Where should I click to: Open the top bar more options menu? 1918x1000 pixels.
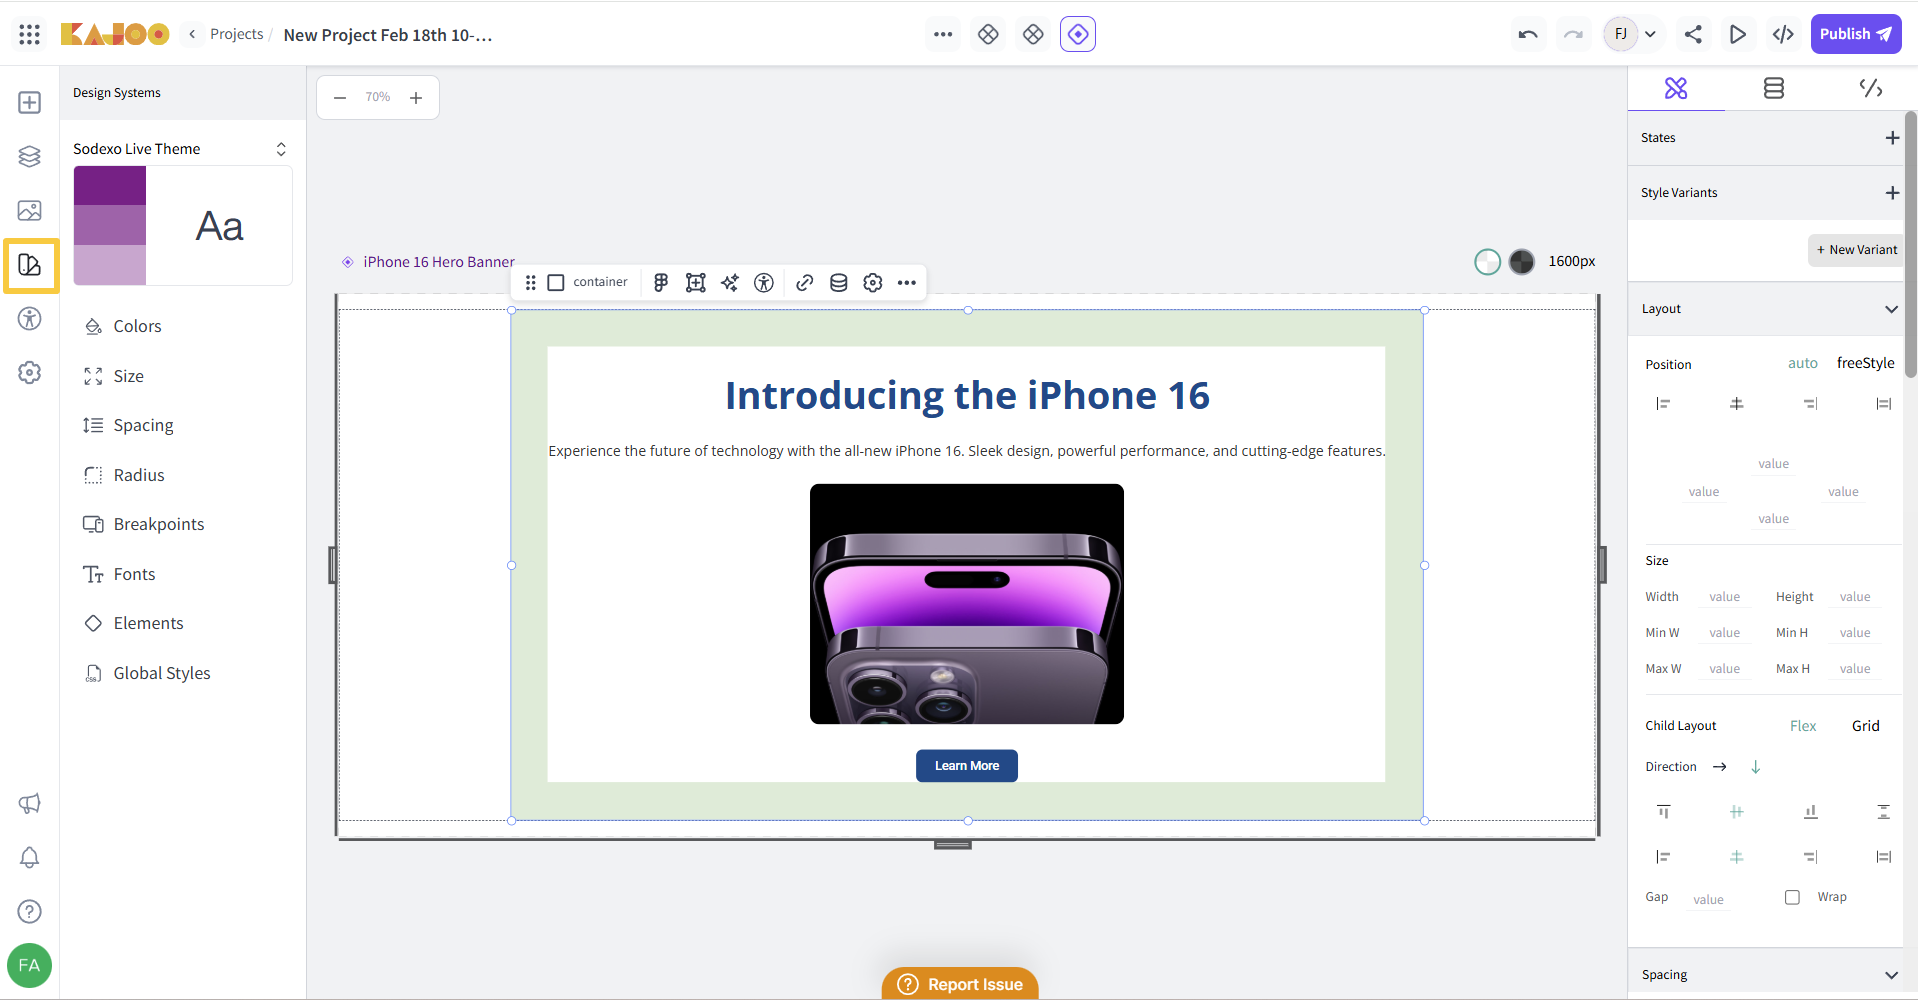943,34
